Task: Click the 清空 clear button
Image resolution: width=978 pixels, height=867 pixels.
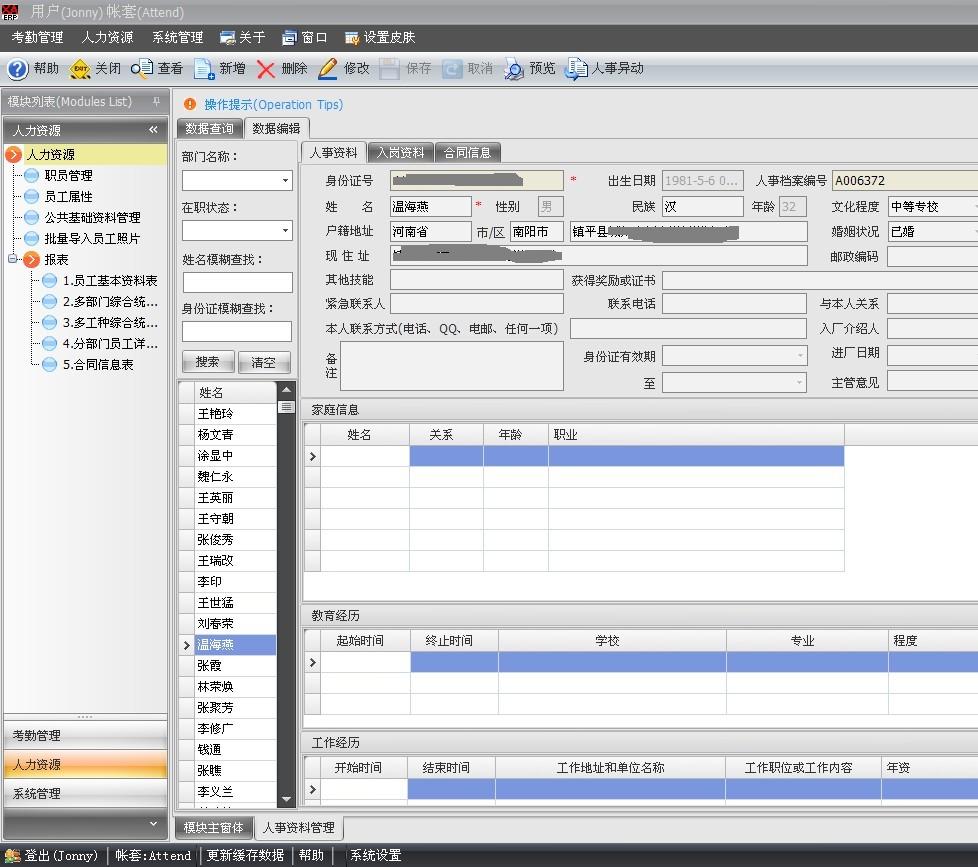Action: 264,362
